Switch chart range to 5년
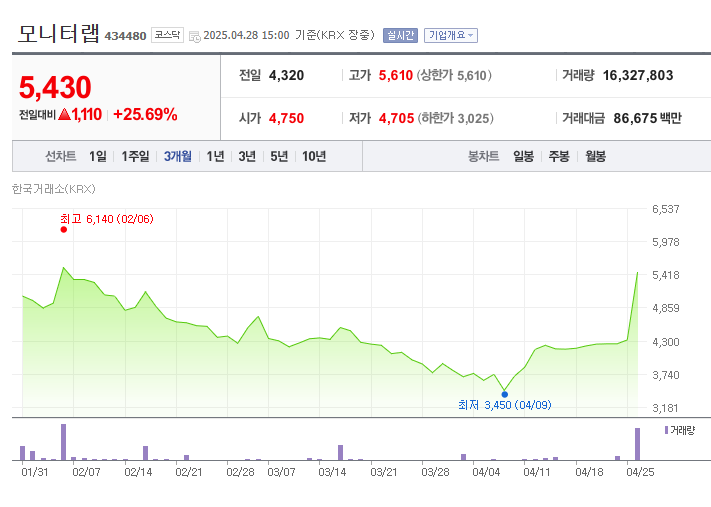The height and width of the screenshot is (507, 711). 279,156
